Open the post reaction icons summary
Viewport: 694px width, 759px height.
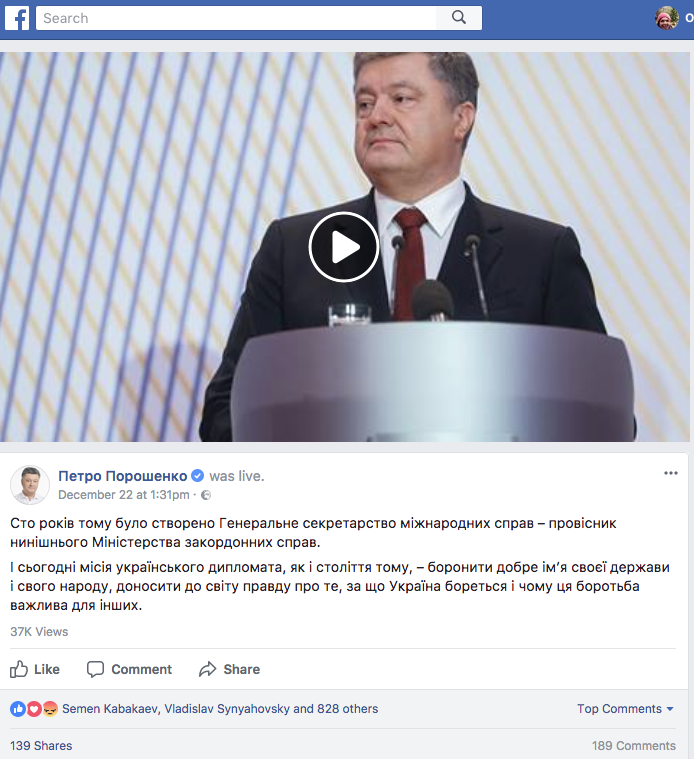34,709
